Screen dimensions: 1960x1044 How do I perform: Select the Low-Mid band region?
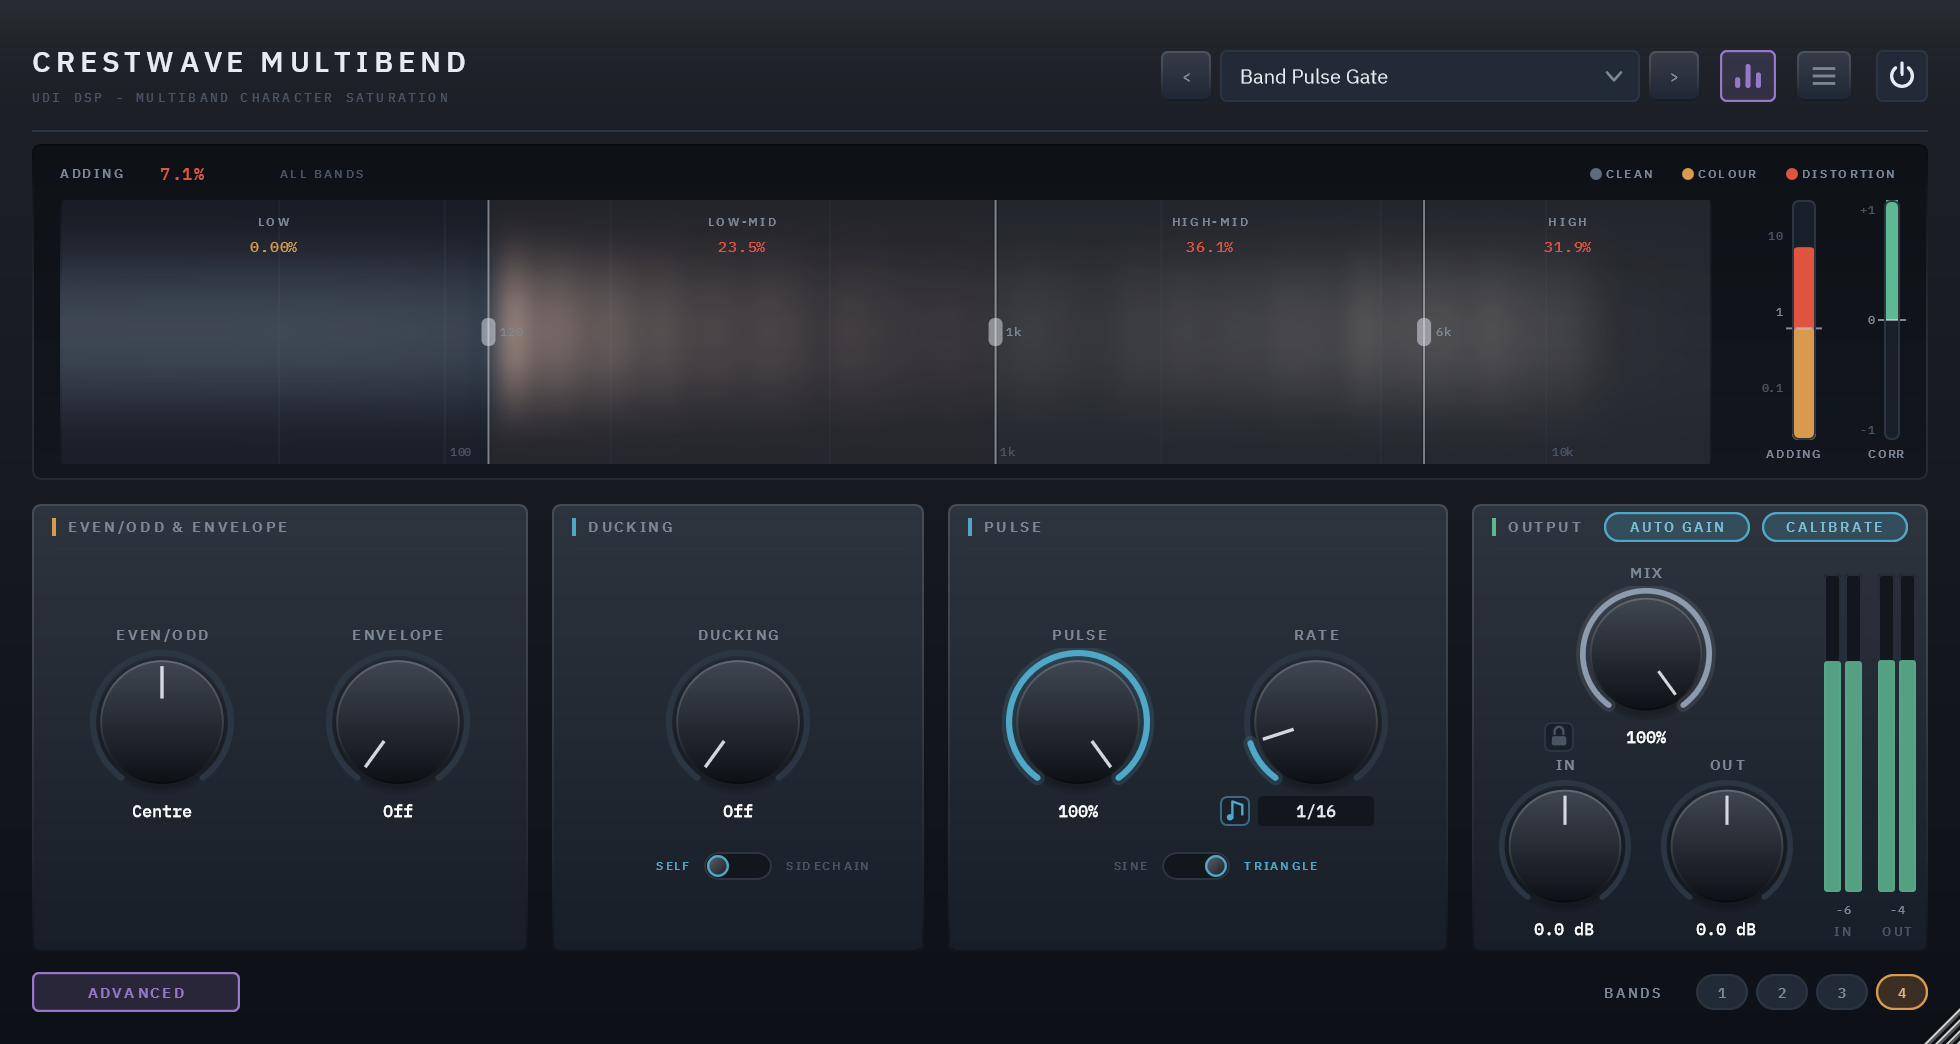pos(742,332)
